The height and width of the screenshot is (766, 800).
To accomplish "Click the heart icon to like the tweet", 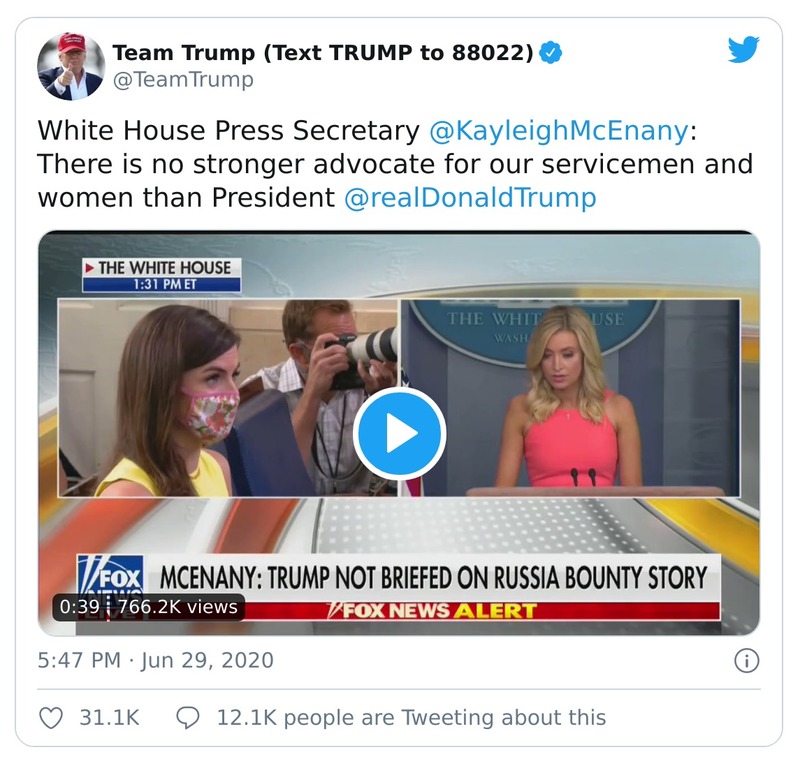I will tap(53, 717).
